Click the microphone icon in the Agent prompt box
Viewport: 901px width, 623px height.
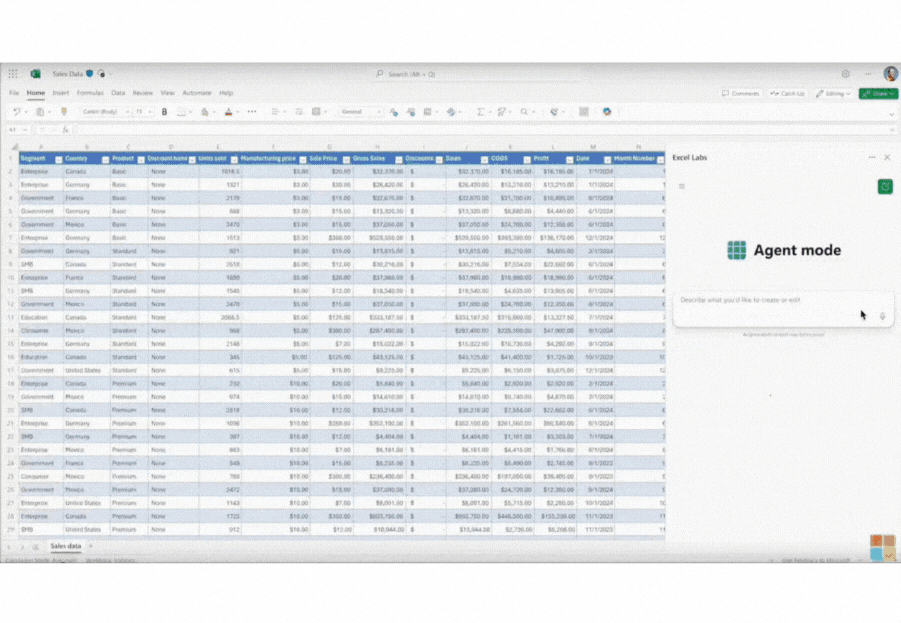click(882, 316)
